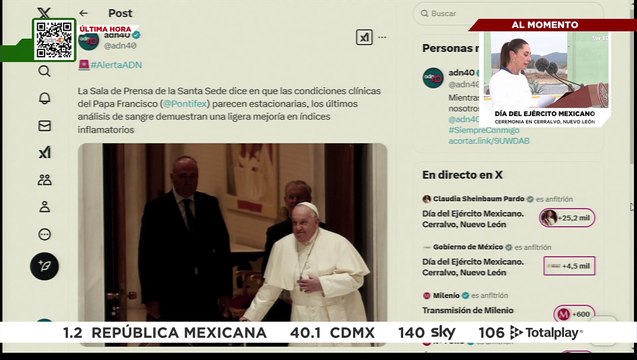Join Gobierno de México live +4,5 mil
This screenshot has width=637, height=360.
570,266
